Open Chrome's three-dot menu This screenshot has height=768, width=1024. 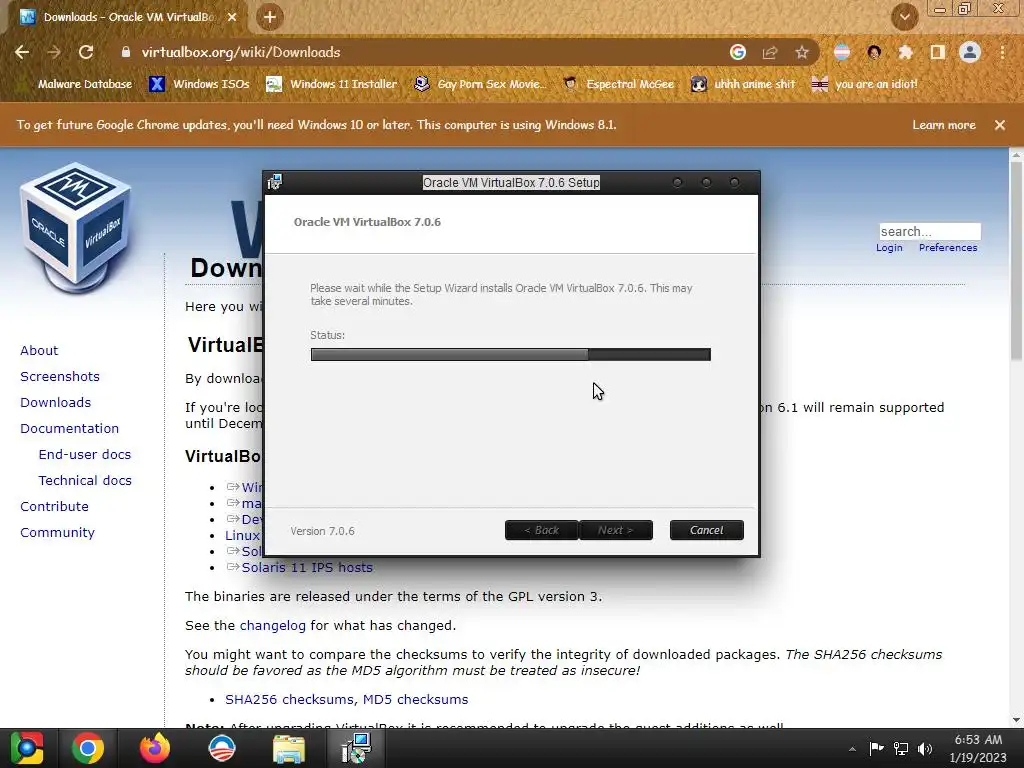coord(1002,52)
